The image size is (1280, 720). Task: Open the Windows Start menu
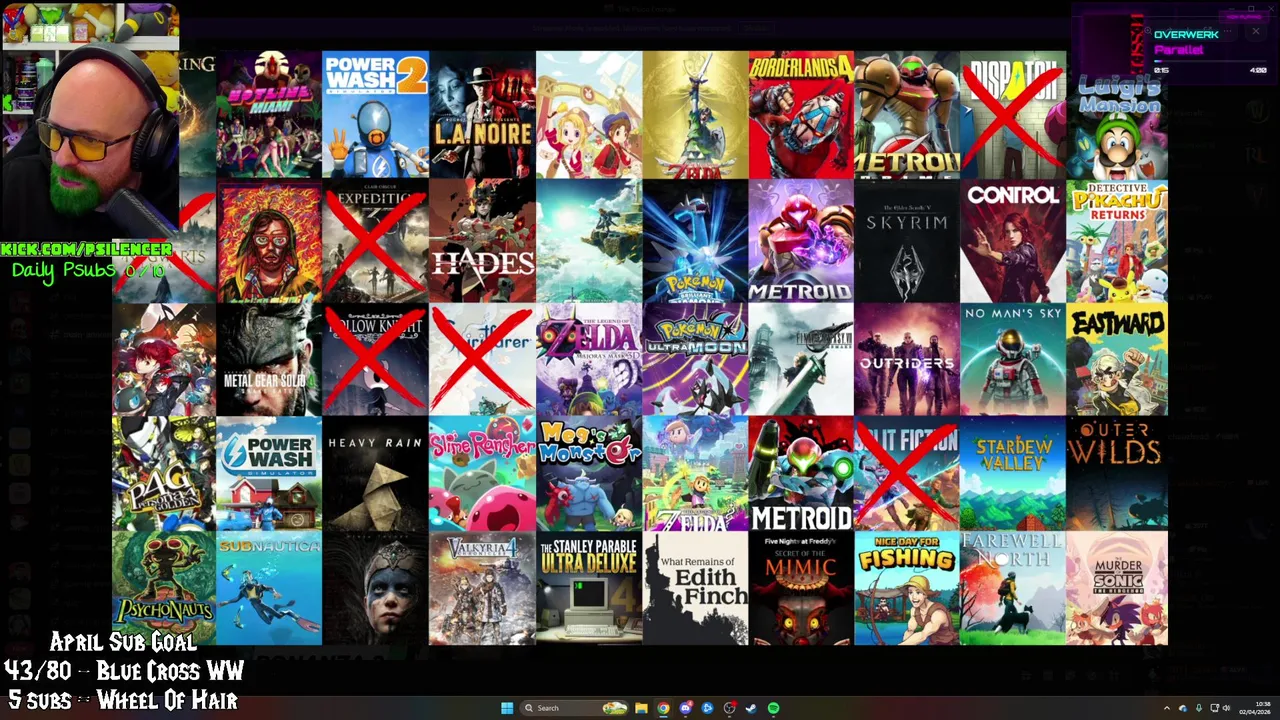(507, 708)
